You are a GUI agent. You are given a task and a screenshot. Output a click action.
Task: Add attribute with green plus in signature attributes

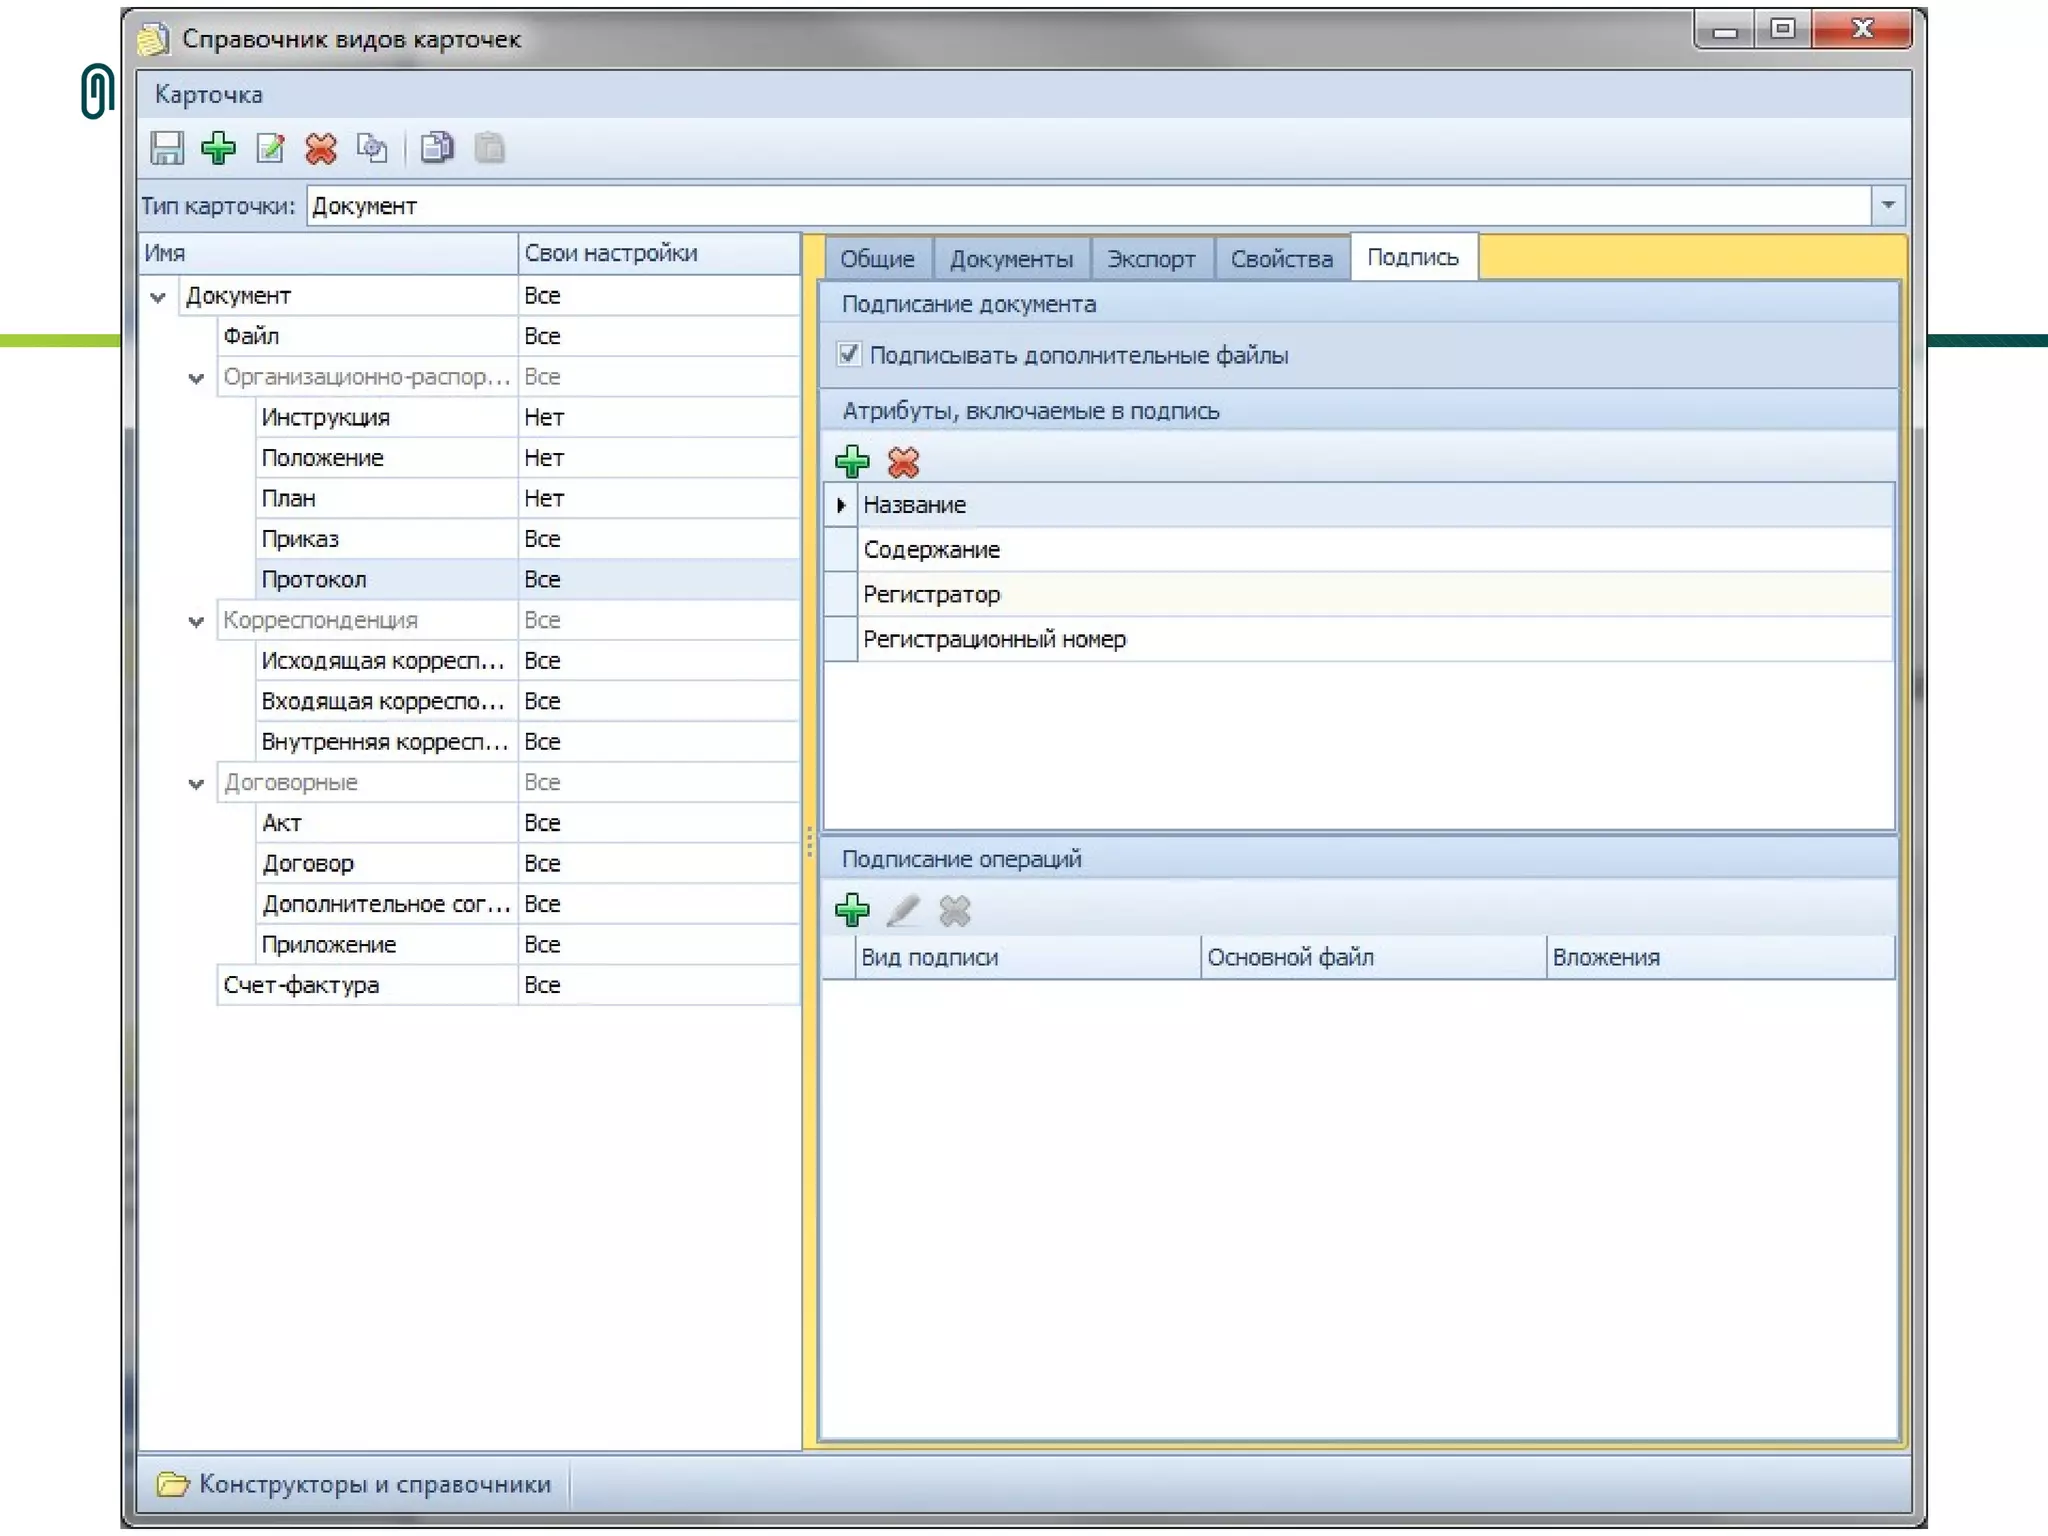[852, 461]
